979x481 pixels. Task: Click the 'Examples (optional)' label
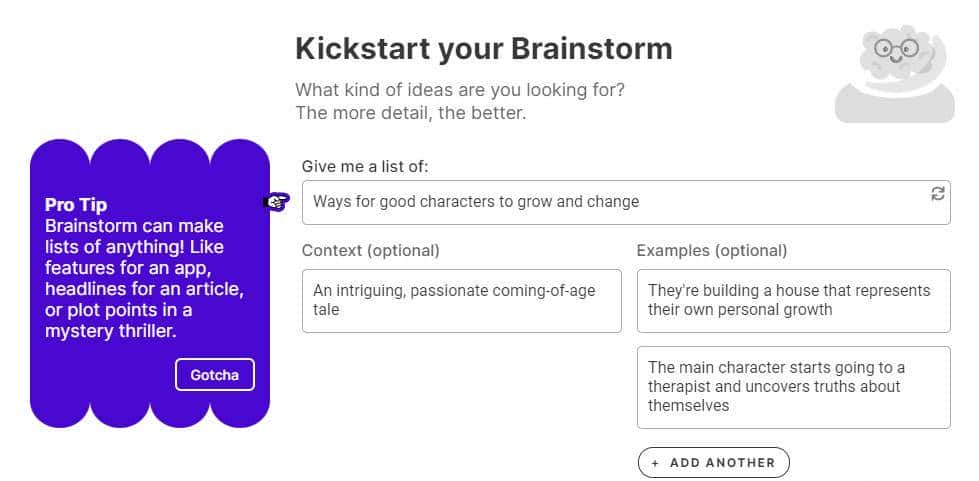coord(712,250)
